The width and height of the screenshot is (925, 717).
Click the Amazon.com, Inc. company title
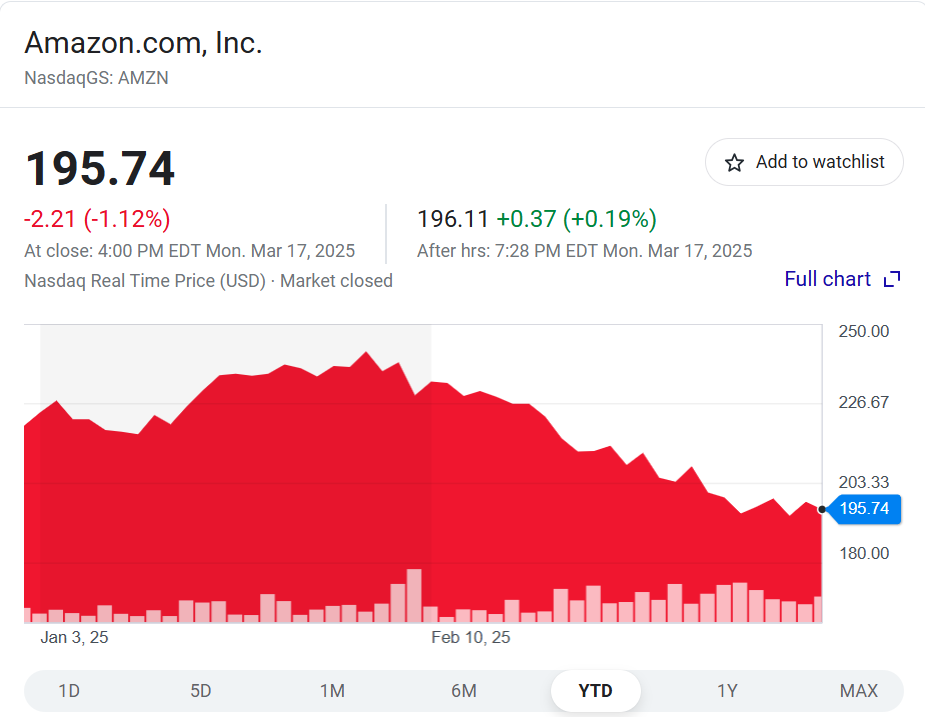pyautogui.click(x=143, y=43)
